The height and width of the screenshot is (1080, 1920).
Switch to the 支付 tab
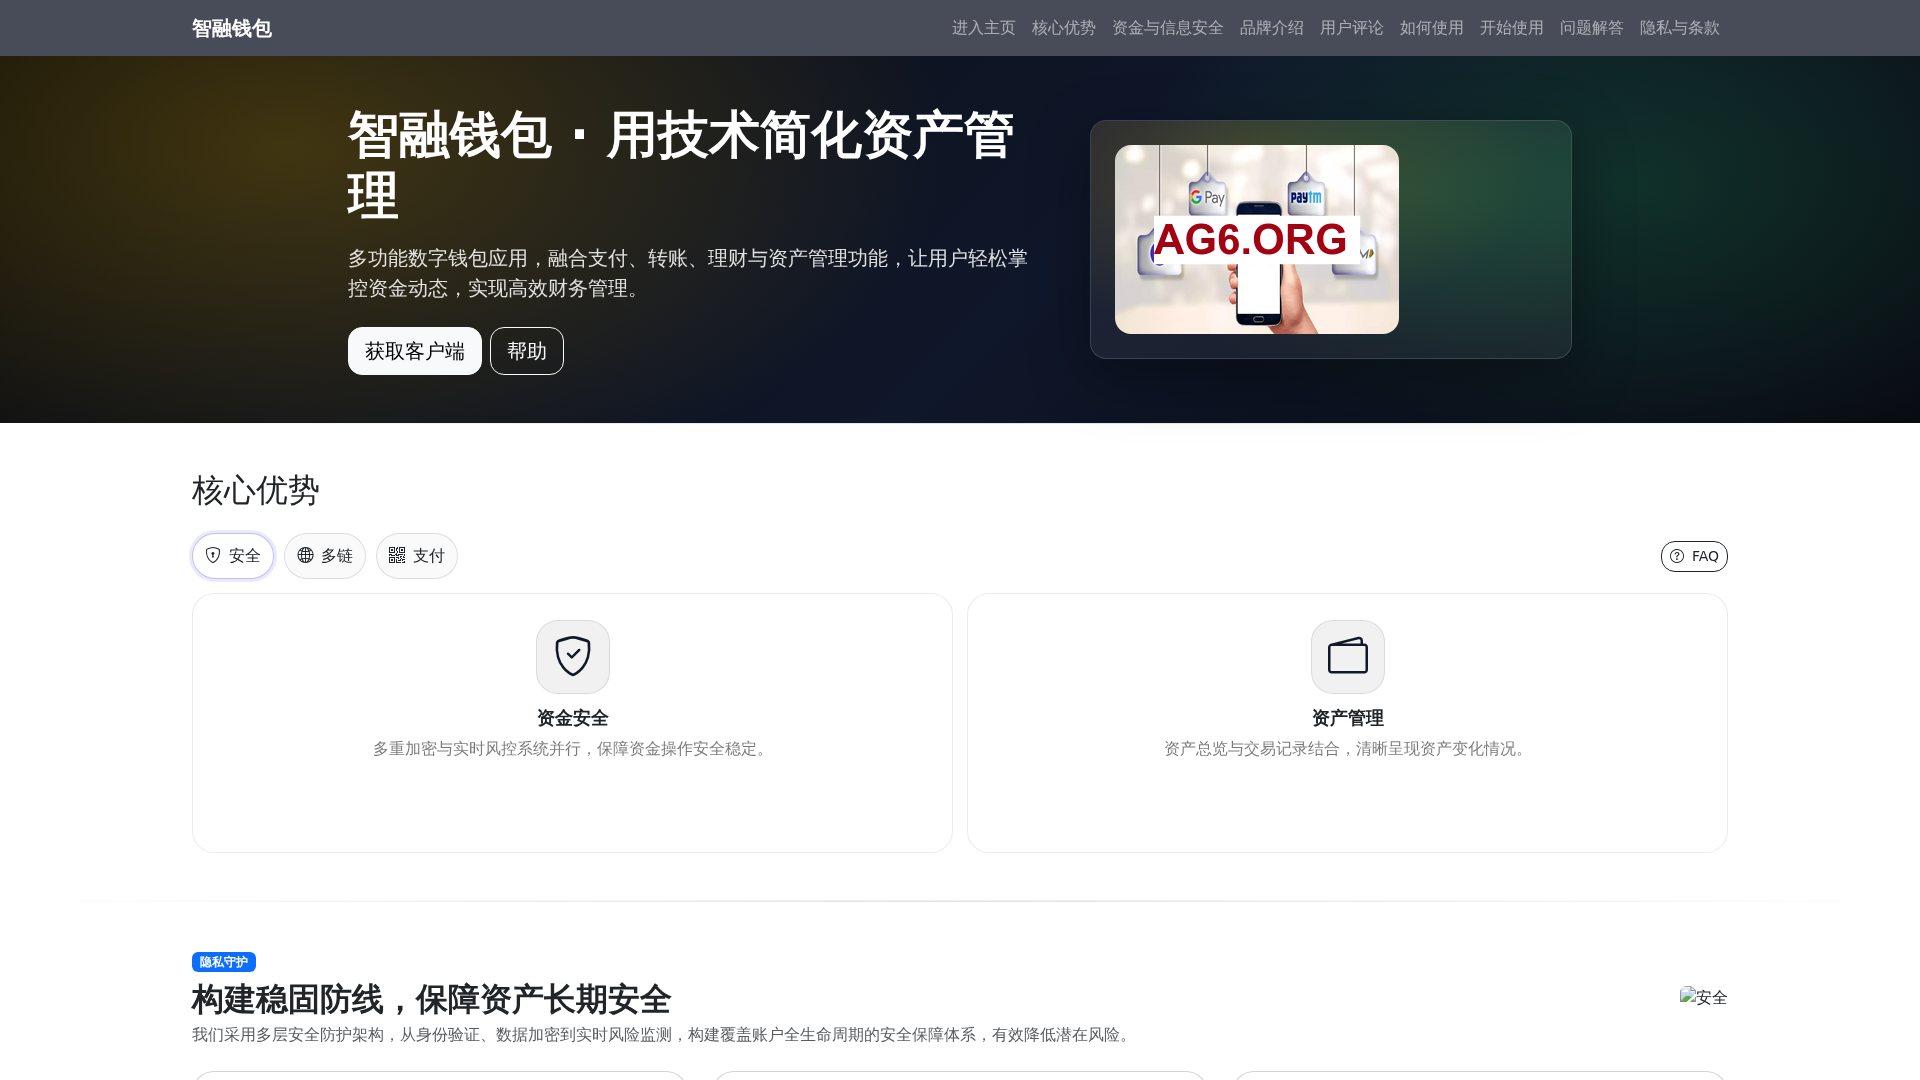click(416, 556)
